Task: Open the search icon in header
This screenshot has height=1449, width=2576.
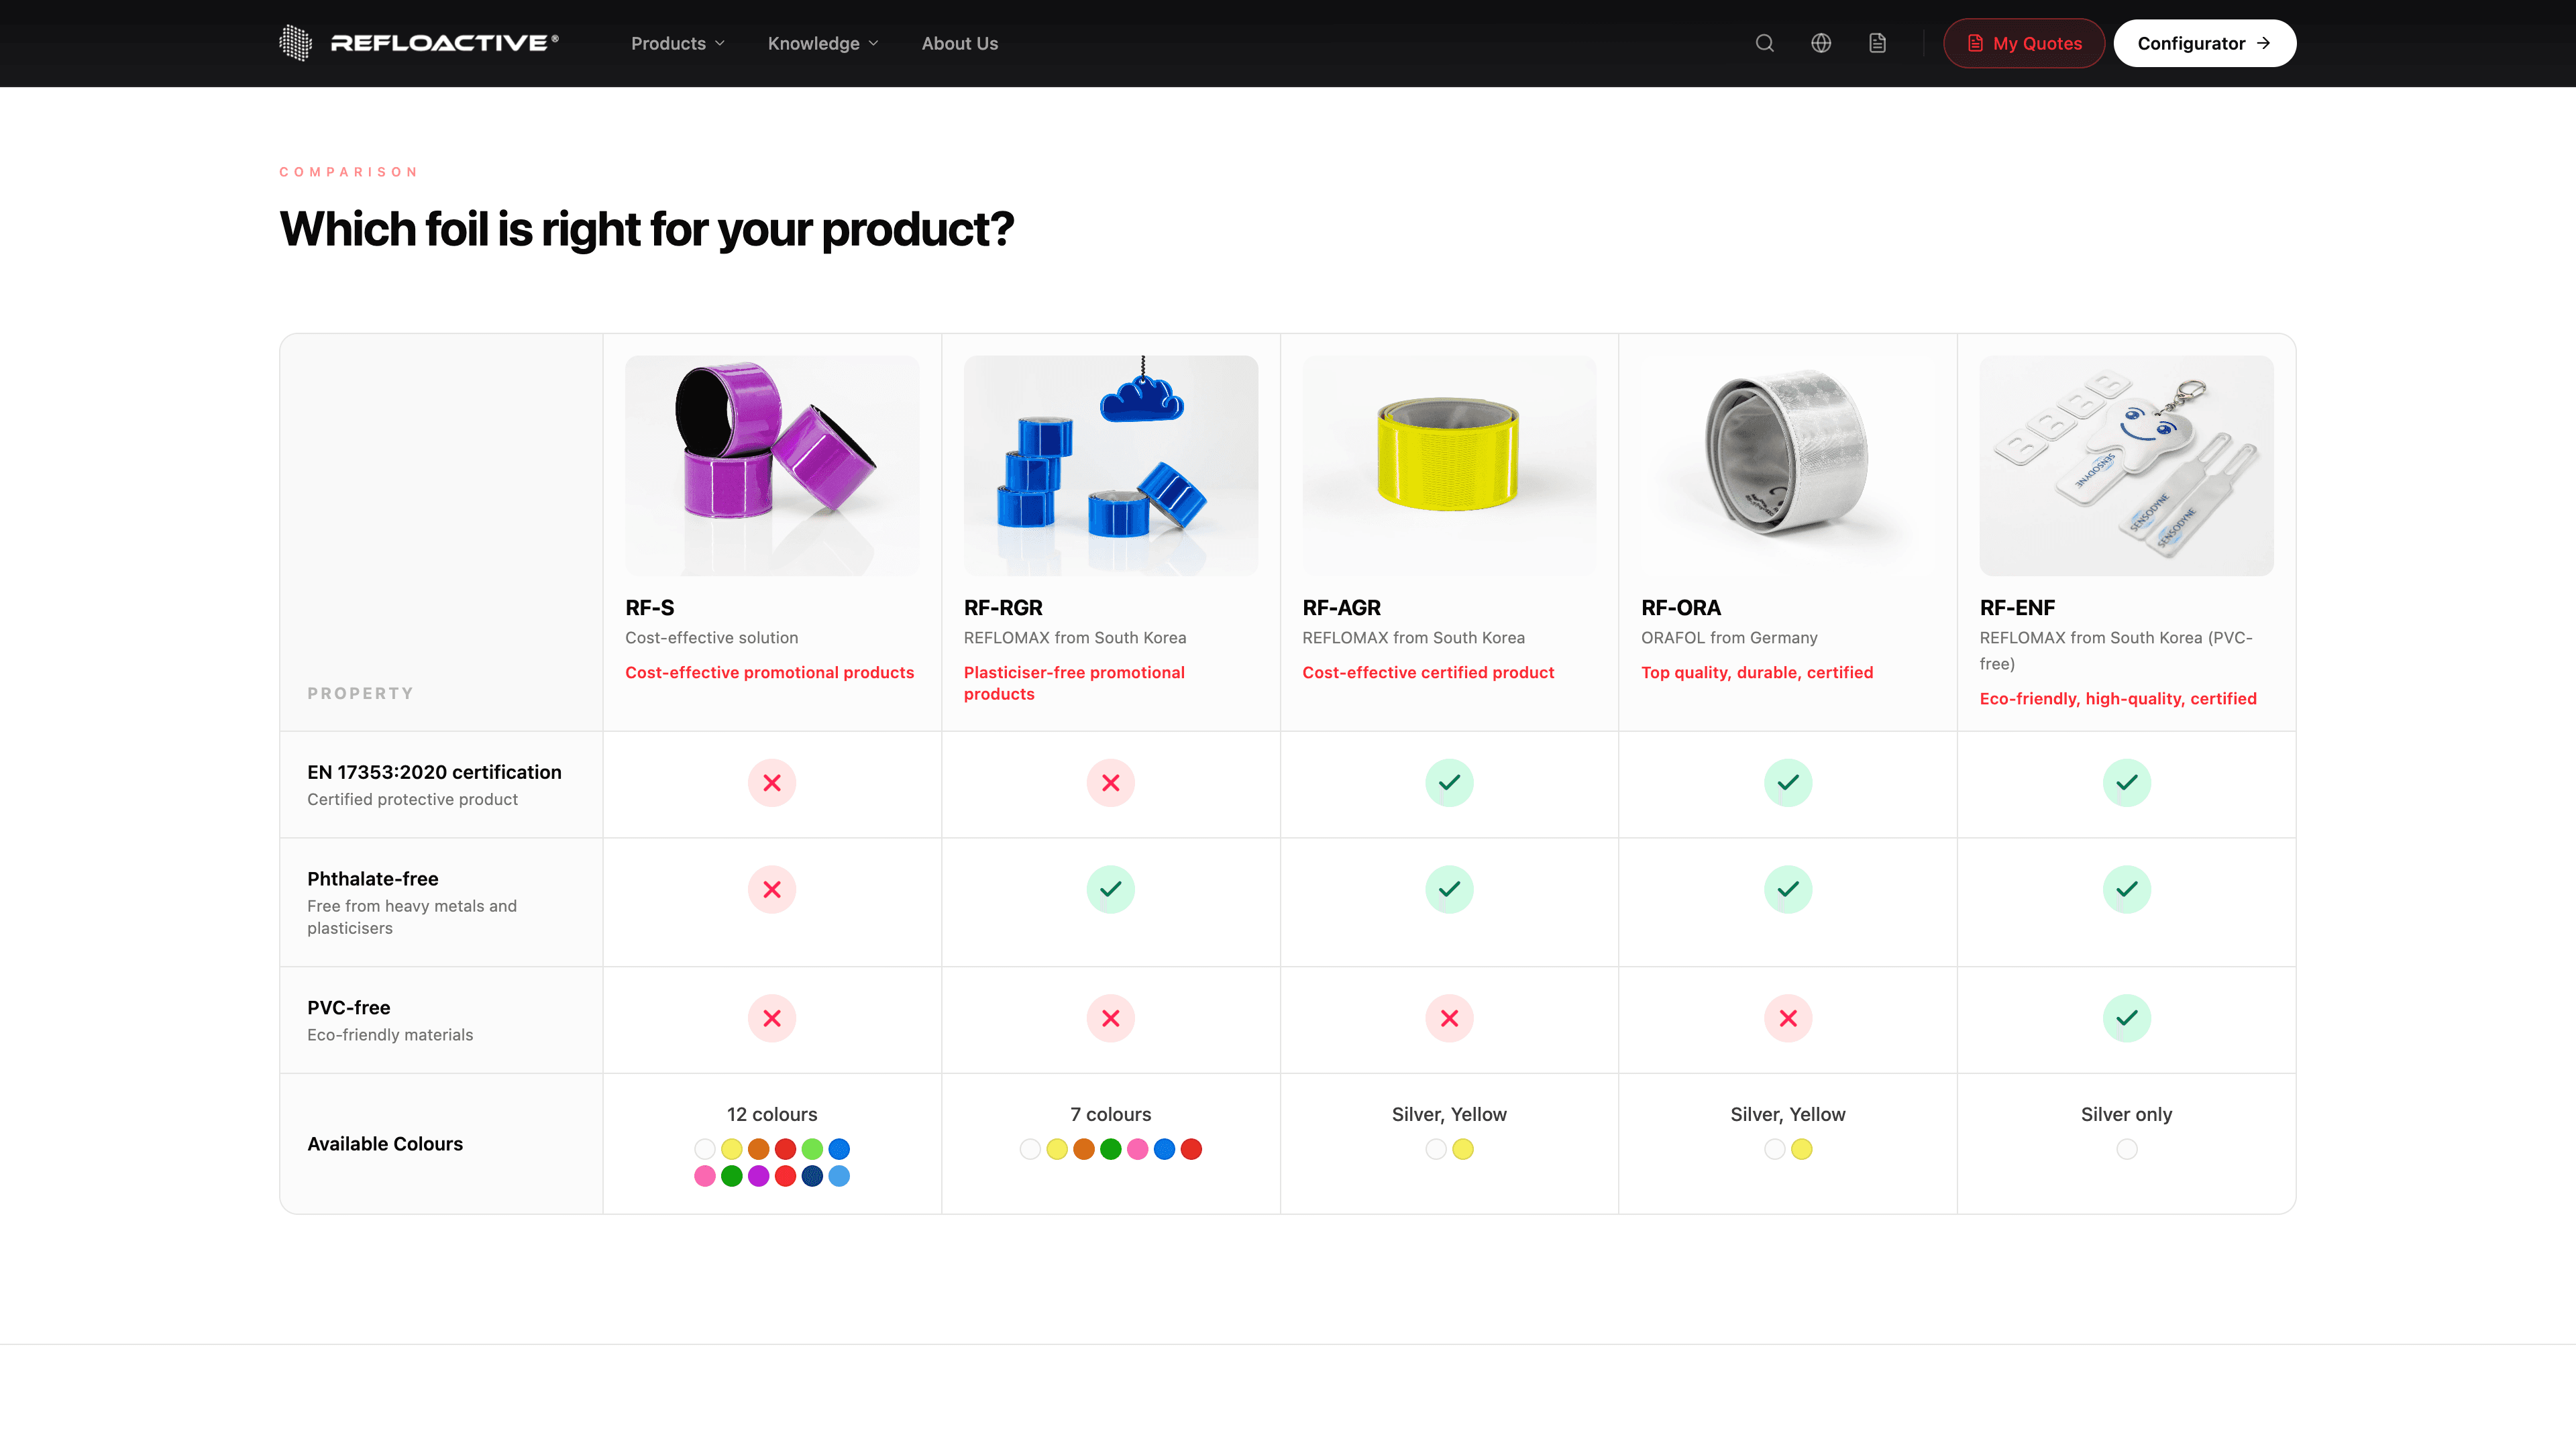Action: (1764, 43)
